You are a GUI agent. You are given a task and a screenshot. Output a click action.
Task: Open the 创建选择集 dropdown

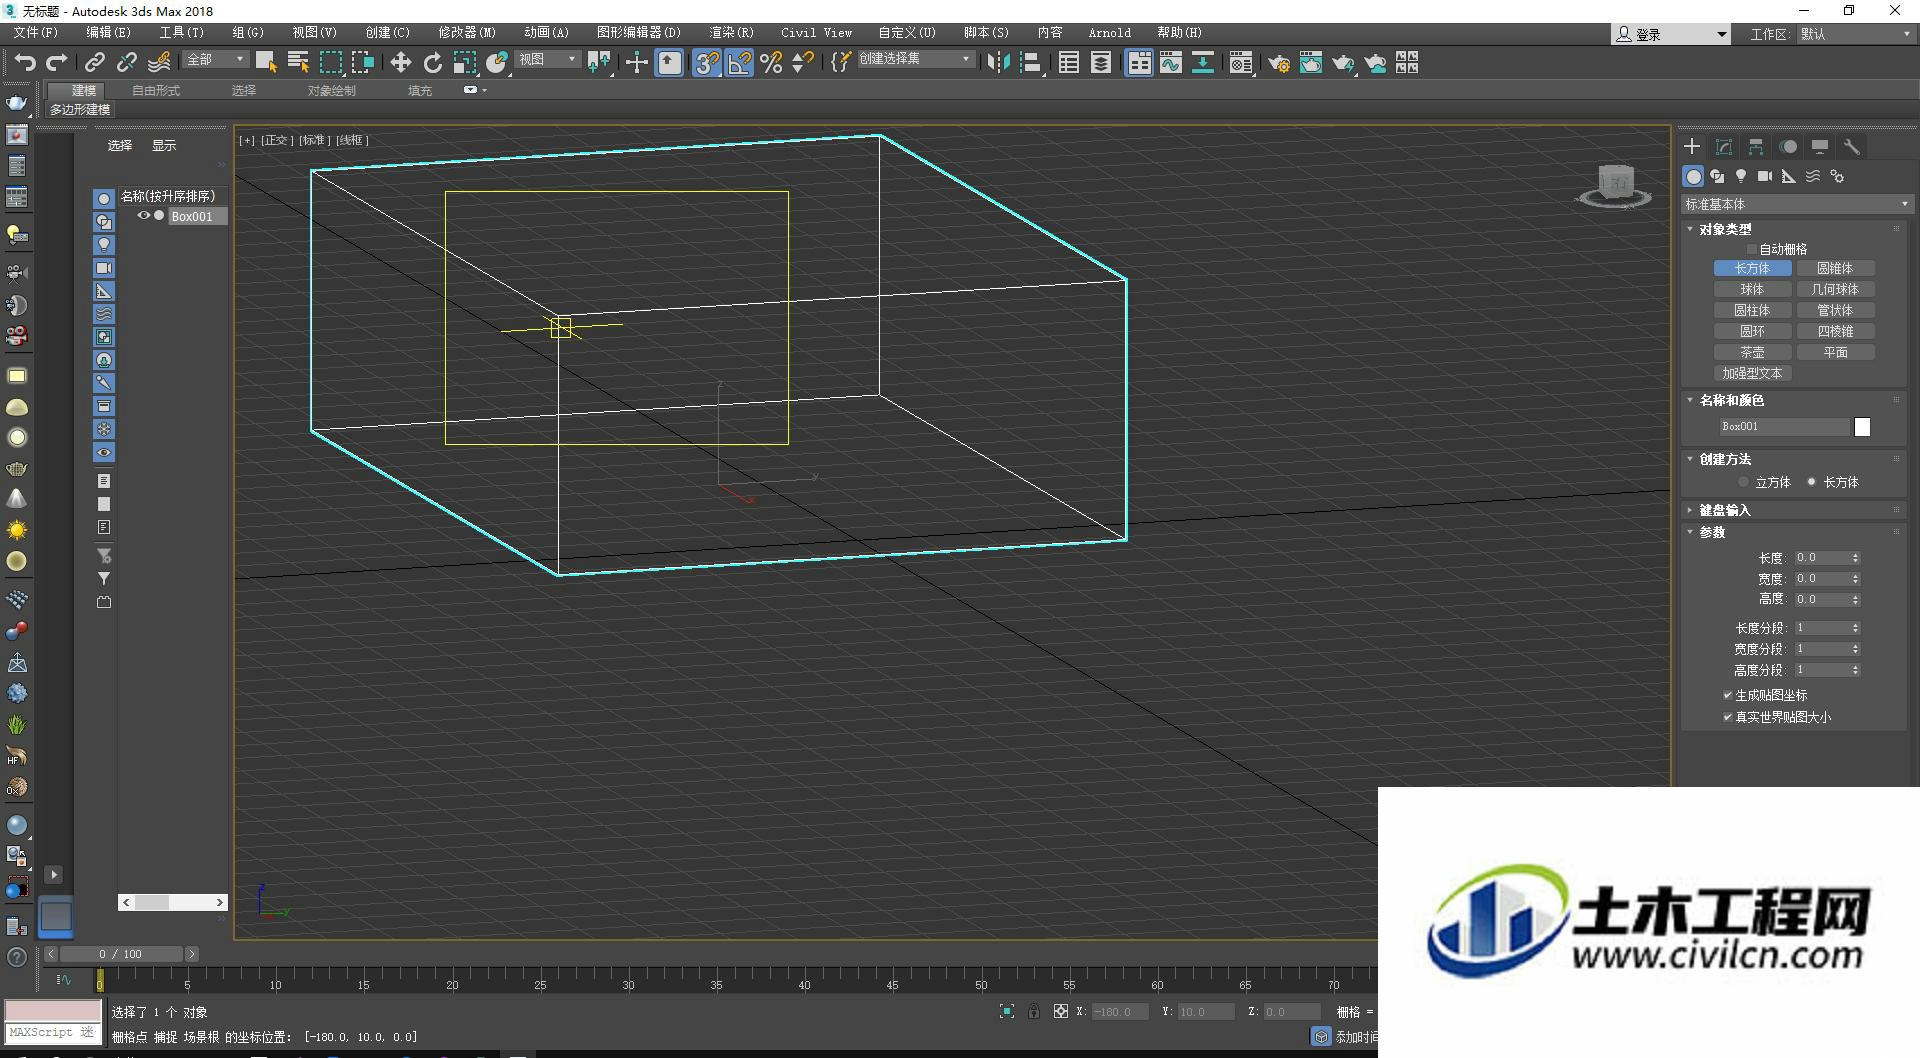[915, 60]
